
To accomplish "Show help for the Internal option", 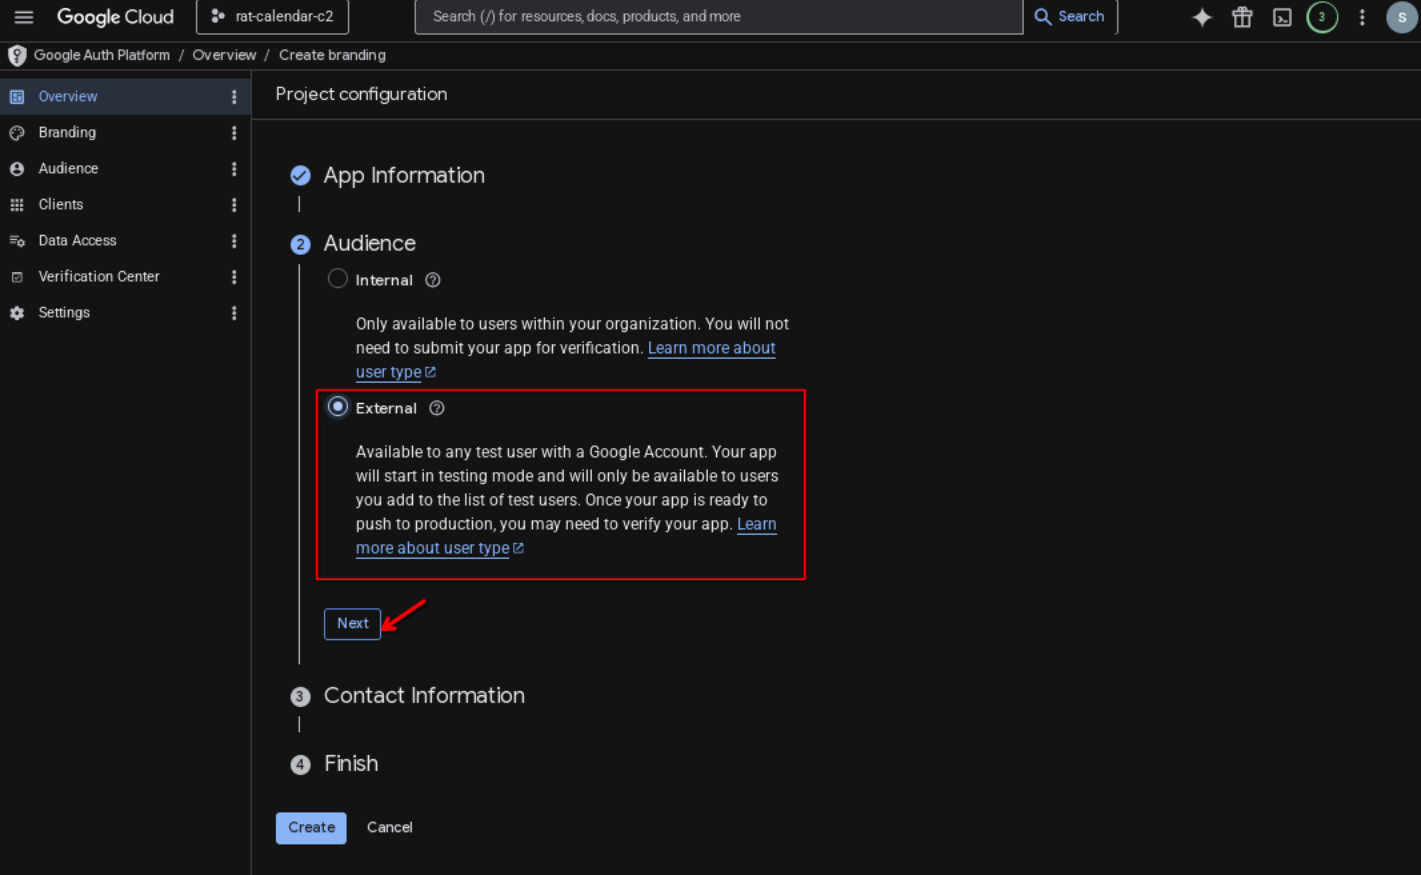I will (433, 280).
